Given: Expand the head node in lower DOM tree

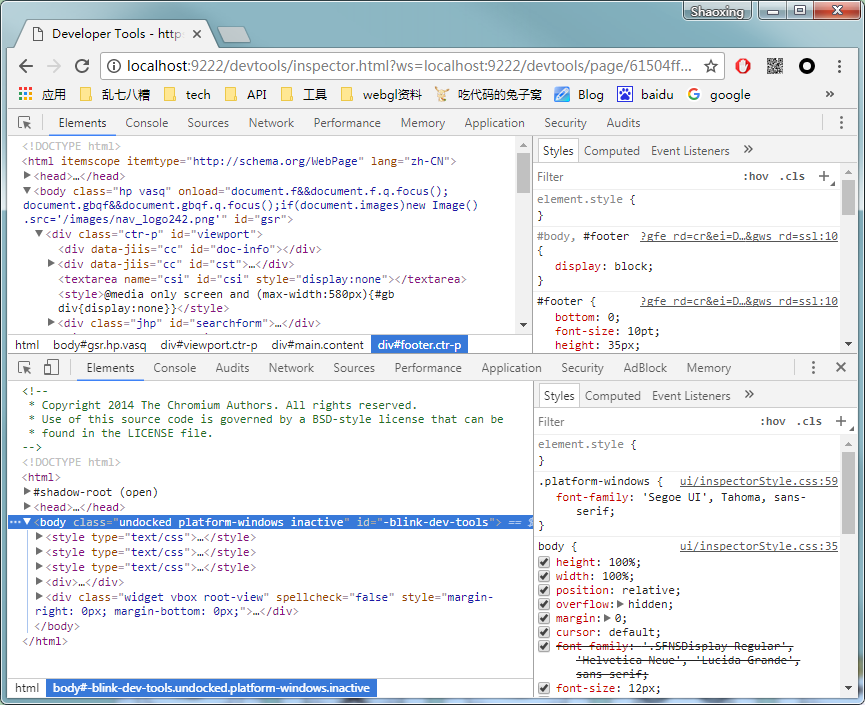Looking at the screenshot, I should [x=27, y=506].
